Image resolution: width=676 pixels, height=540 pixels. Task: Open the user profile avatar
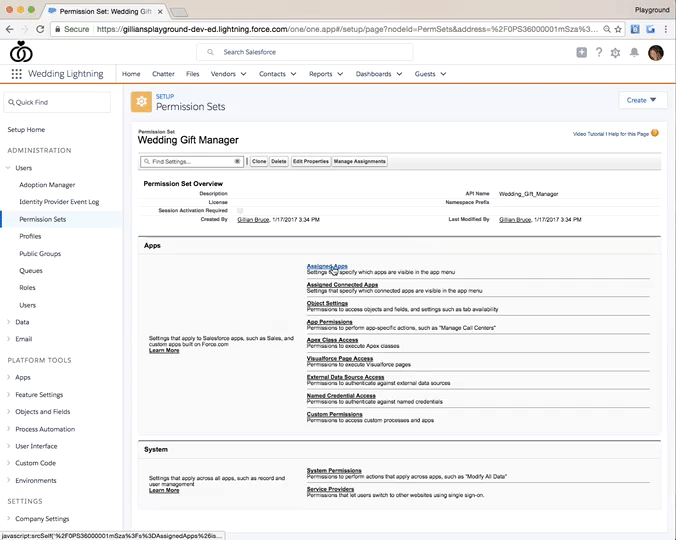[656, 53]
